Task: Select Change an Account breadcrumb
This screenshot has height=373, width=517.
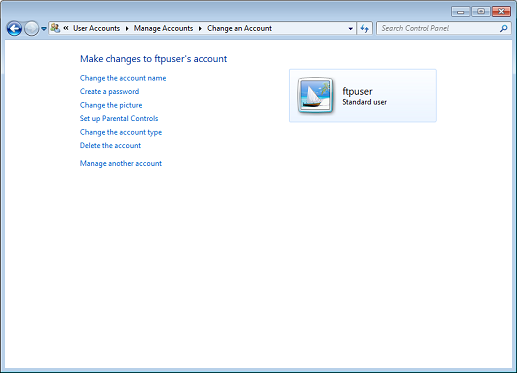Action: tap(239, 28)
